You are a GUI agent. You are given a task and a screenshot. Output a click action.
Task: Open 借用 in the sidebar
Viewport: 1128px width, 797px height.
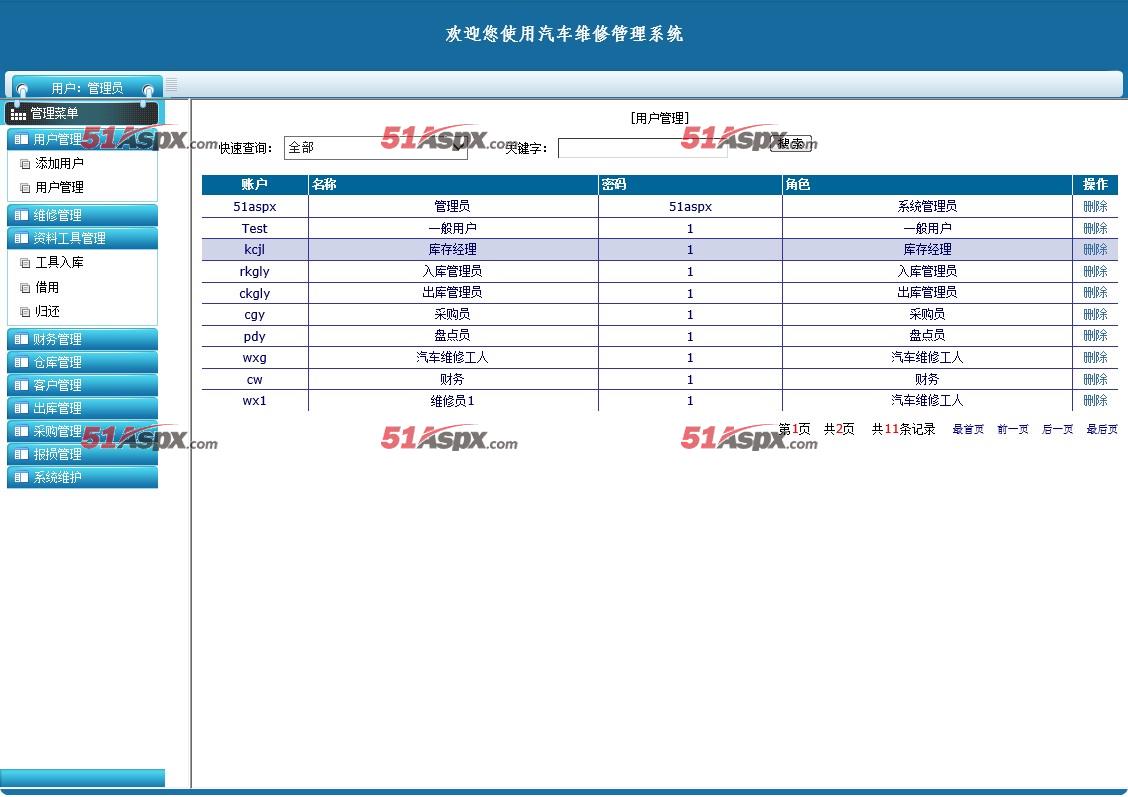click(47, 287)
